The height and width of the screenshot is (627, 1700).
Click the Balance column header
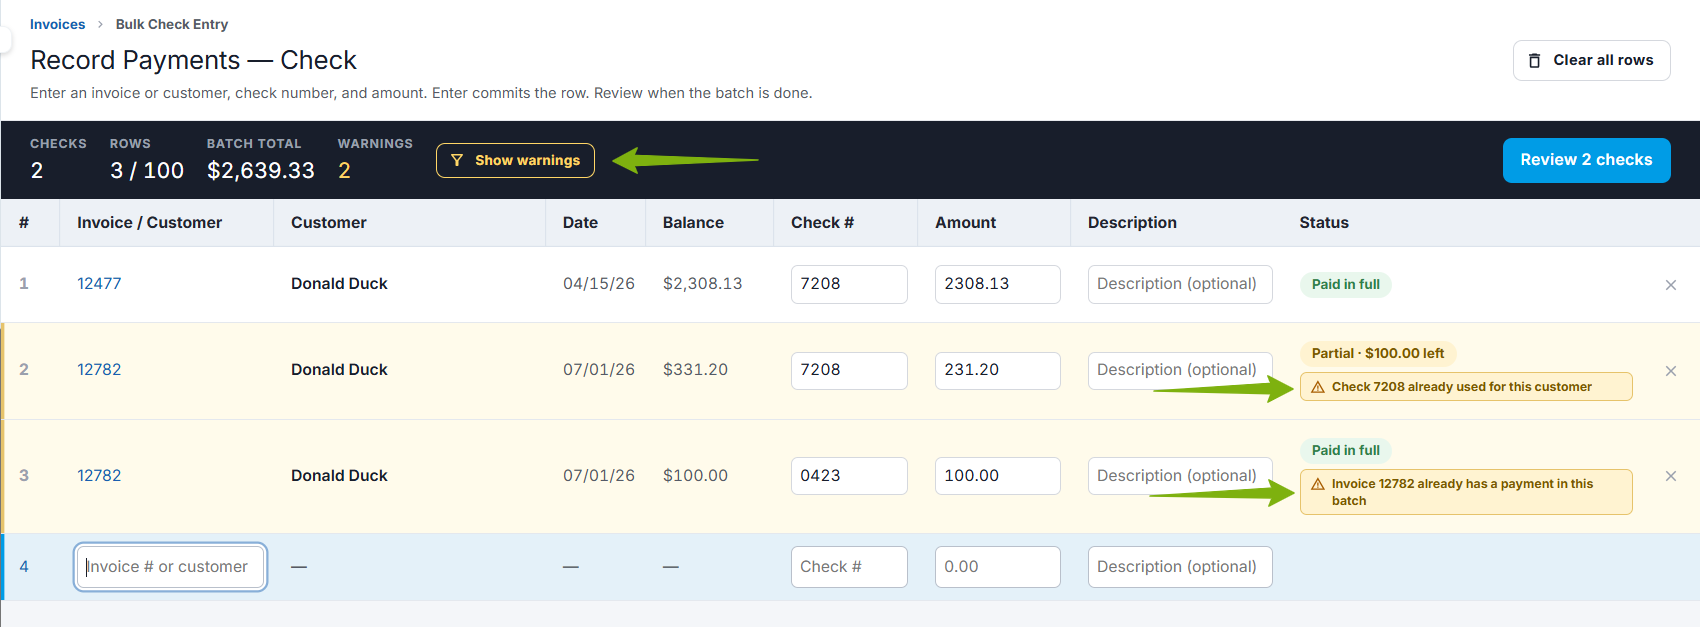[x=693, y=222]
